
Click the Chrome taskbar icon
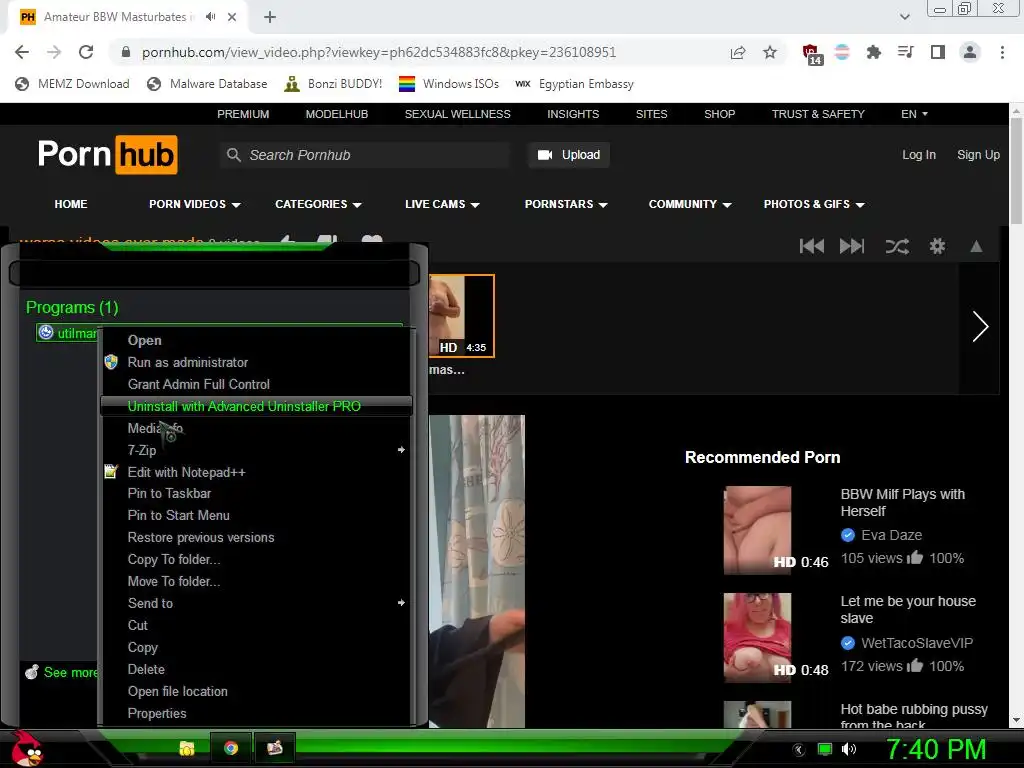click(231, 748)
